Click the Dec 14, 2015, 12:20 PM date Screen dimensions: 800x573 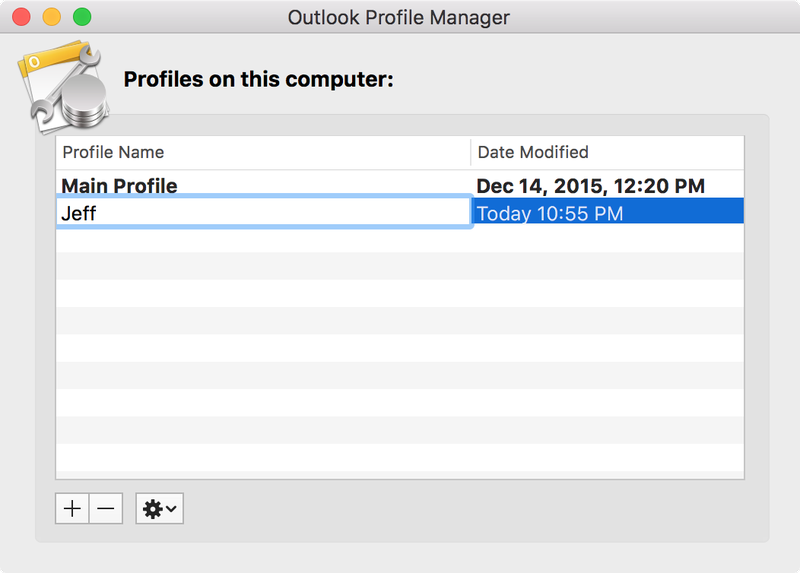point(590,186)
